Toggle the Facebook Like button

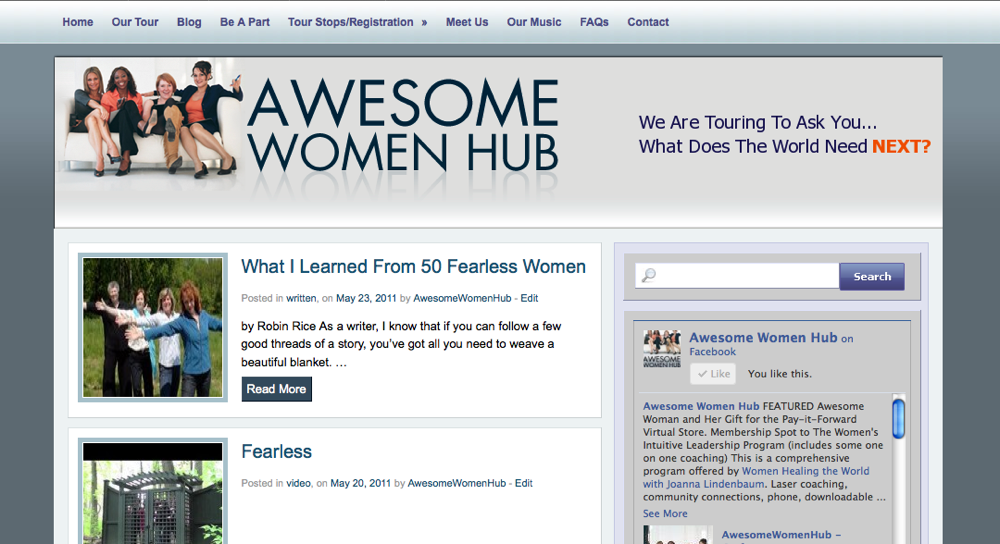(713, 374)
